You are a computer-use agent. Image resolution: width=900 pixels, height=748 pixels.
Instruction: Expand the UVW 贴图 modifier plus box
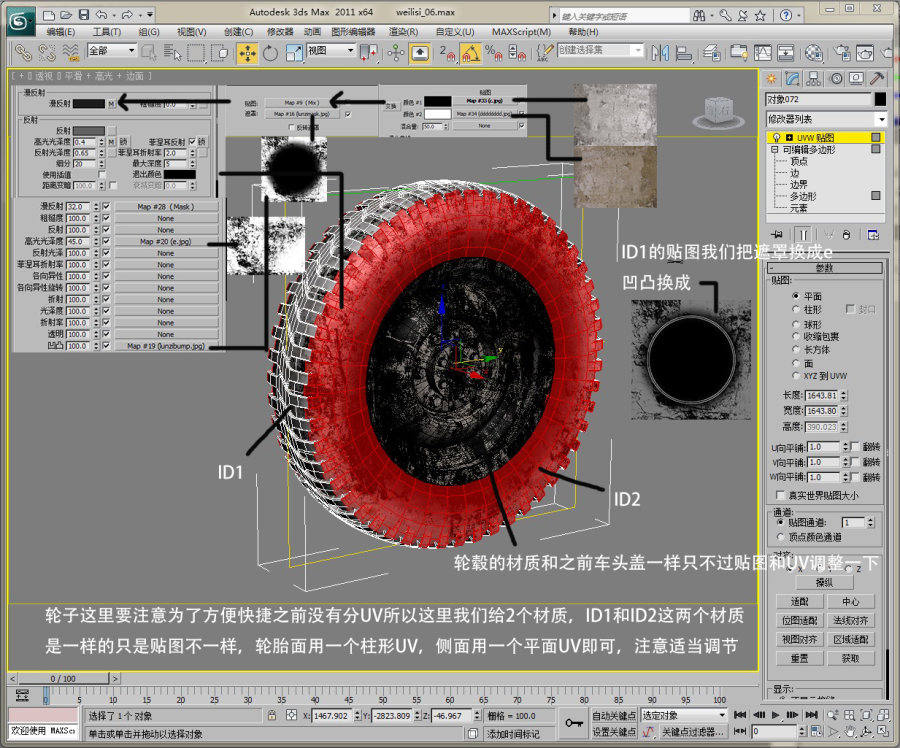[x=789, y=138]
